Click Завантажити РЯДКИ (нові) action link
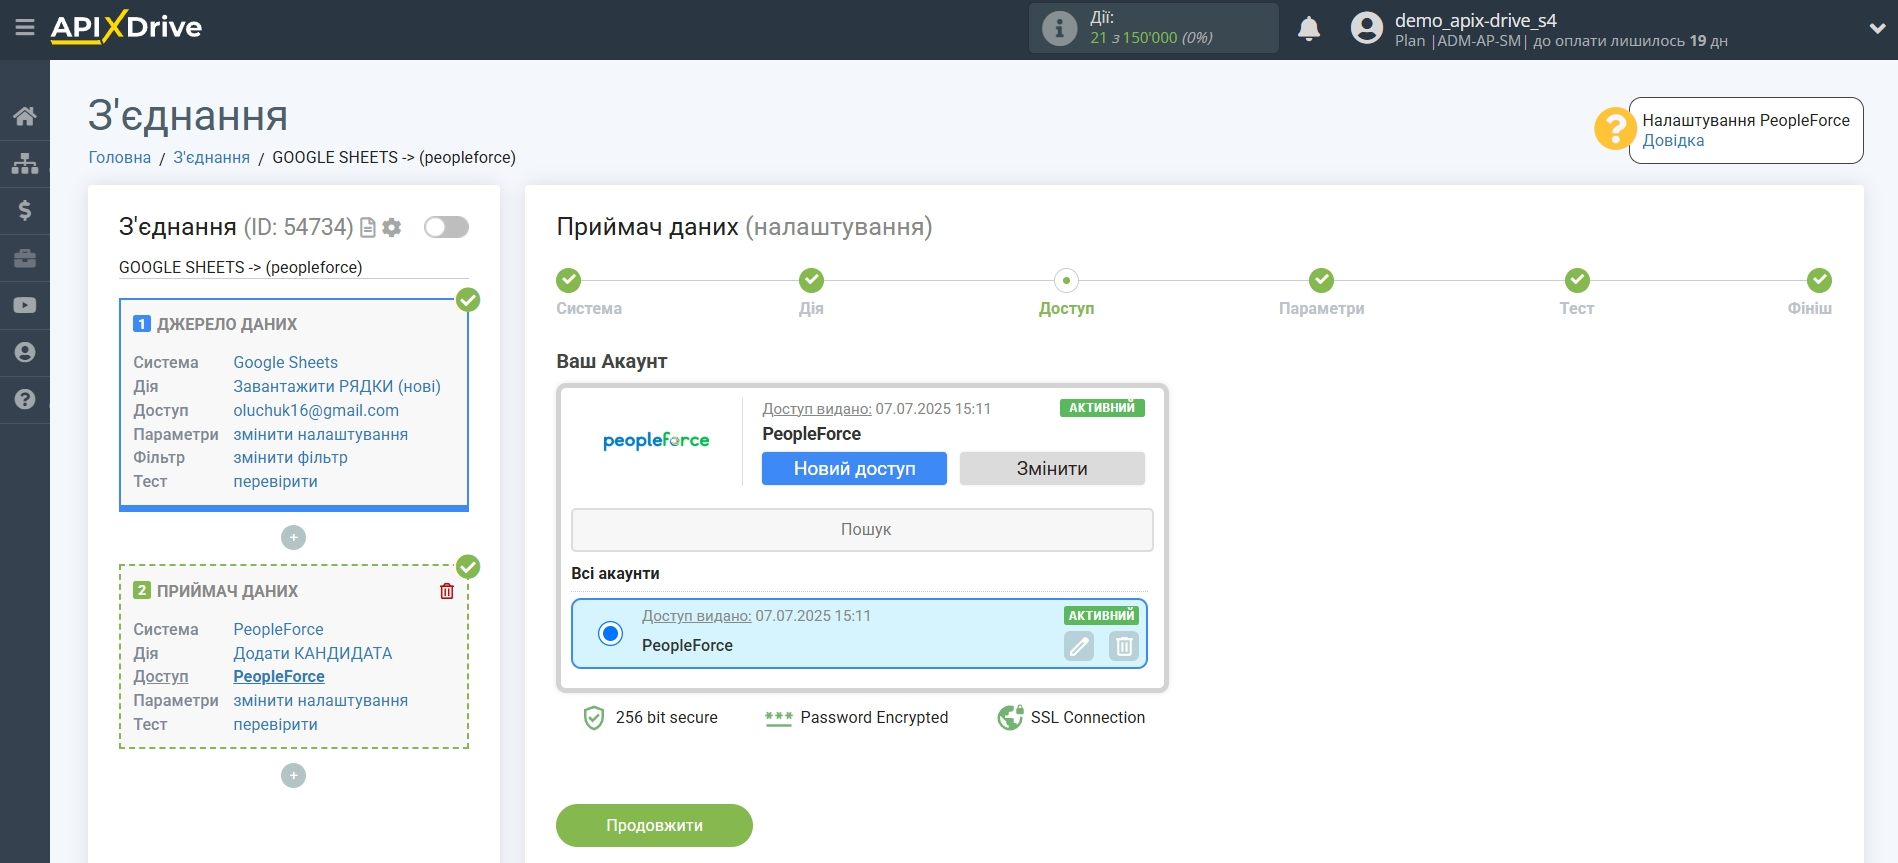 tap(337, 386)
